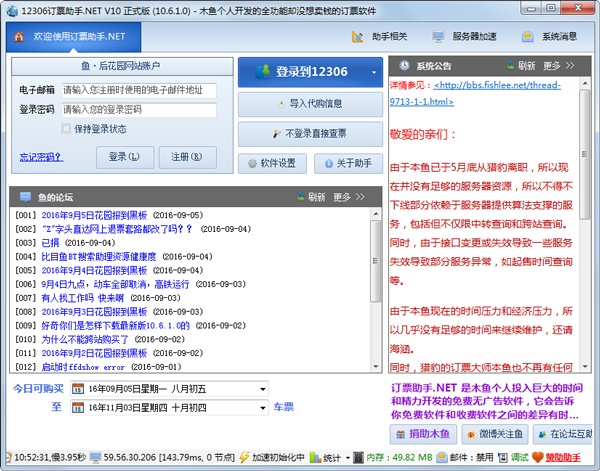Open the 忘记密码? link

coord(41,157)
